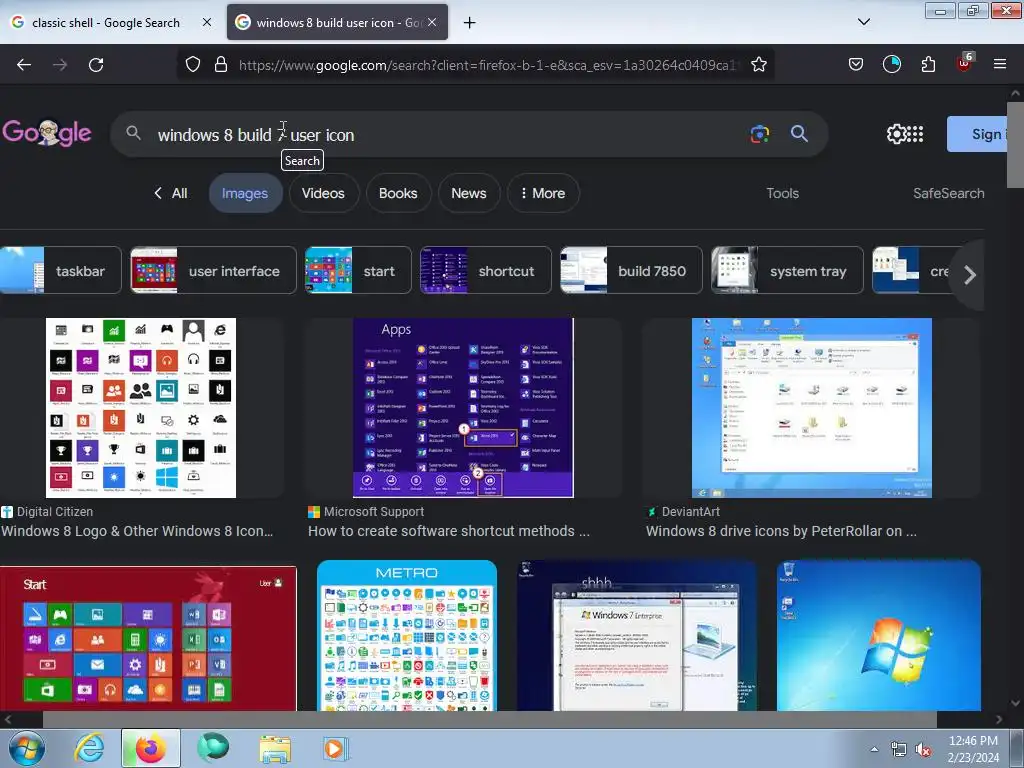Open the Windows 8 icons grid thumbnail
This screenshot has width=1024, height=768.
[141, 408]
